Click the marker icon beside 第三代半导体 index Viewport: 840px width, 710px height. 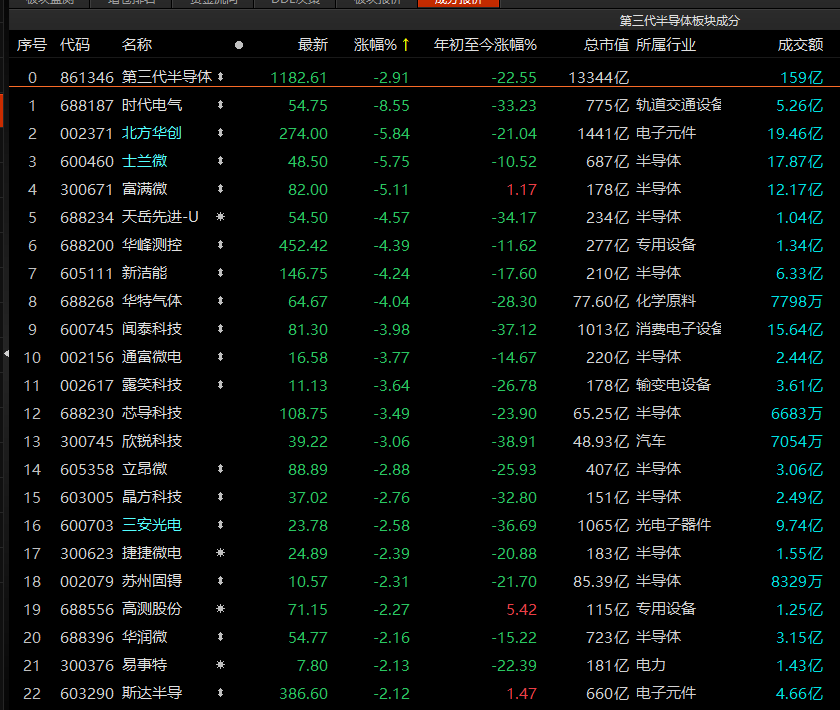tap(220, 77)
